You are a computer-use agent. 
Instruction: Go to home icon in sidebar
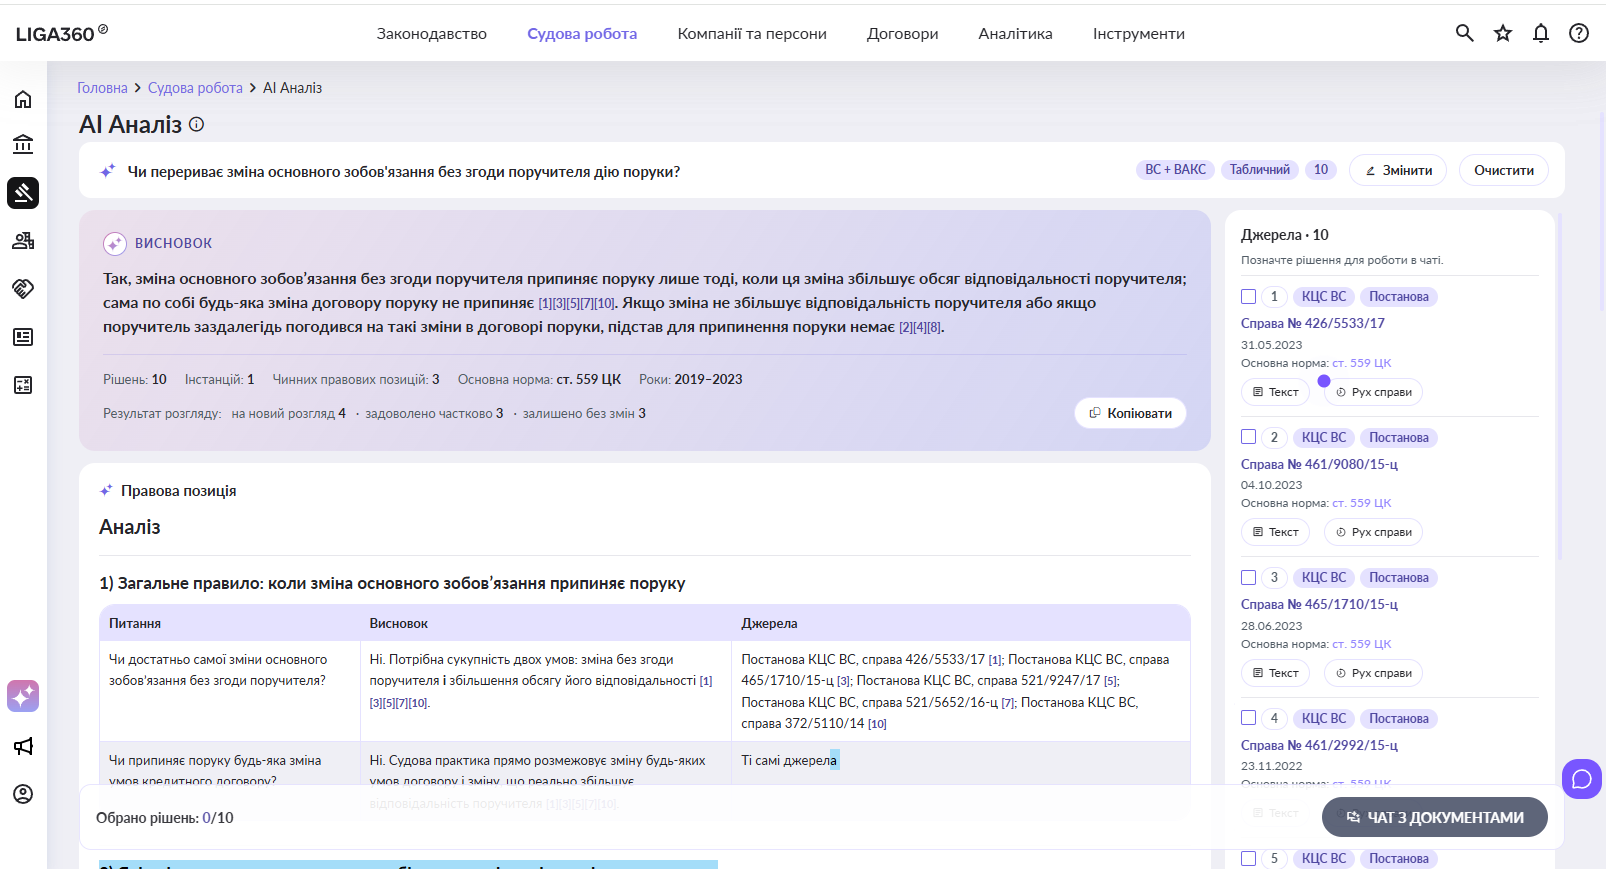(x=23, y=99)
